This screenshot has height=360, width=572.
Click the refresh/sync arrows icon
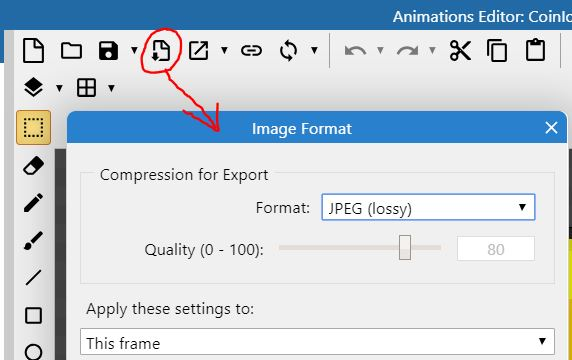[288, 50]
